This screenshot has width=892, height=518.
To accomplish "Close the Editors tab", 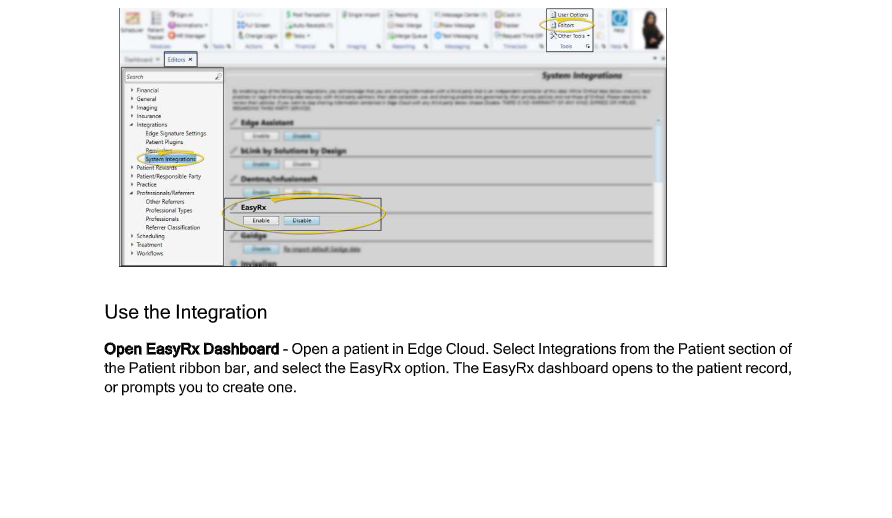I will (x=191, y=59).
